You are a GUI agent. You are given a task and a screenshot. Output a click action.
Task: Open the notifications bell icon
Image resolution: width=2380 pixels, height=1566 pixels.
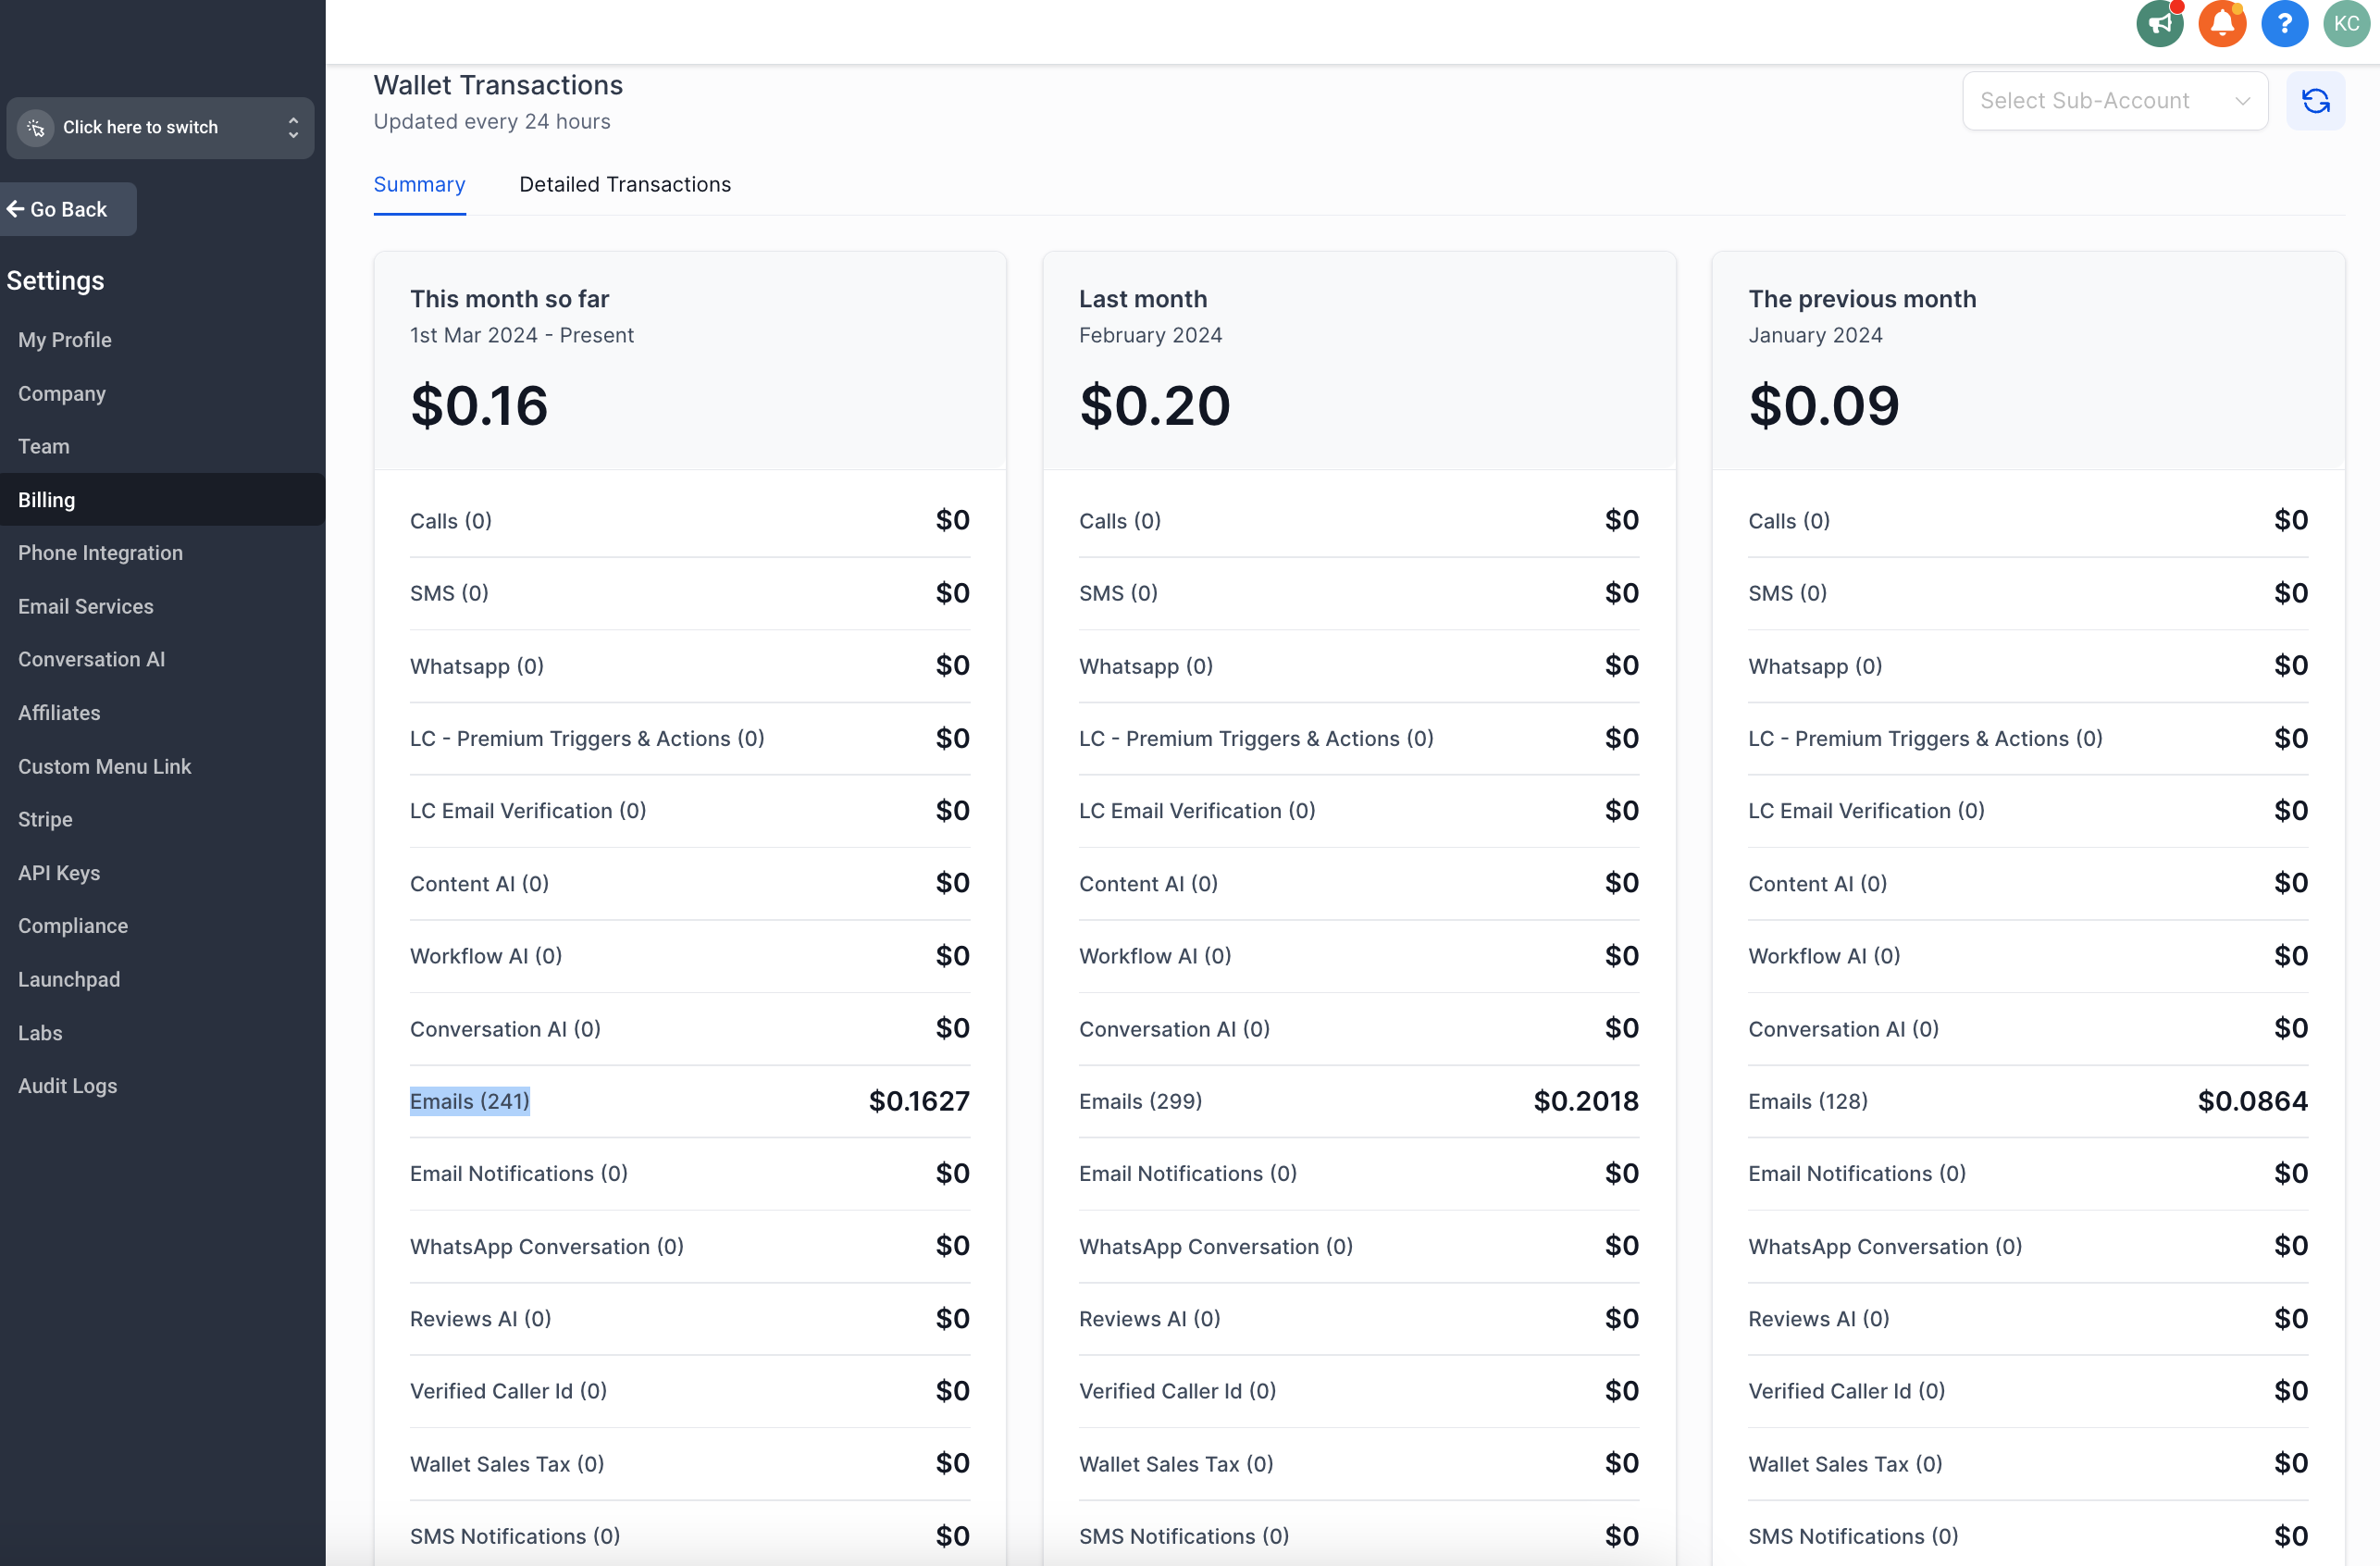(x=2222, y=23)
